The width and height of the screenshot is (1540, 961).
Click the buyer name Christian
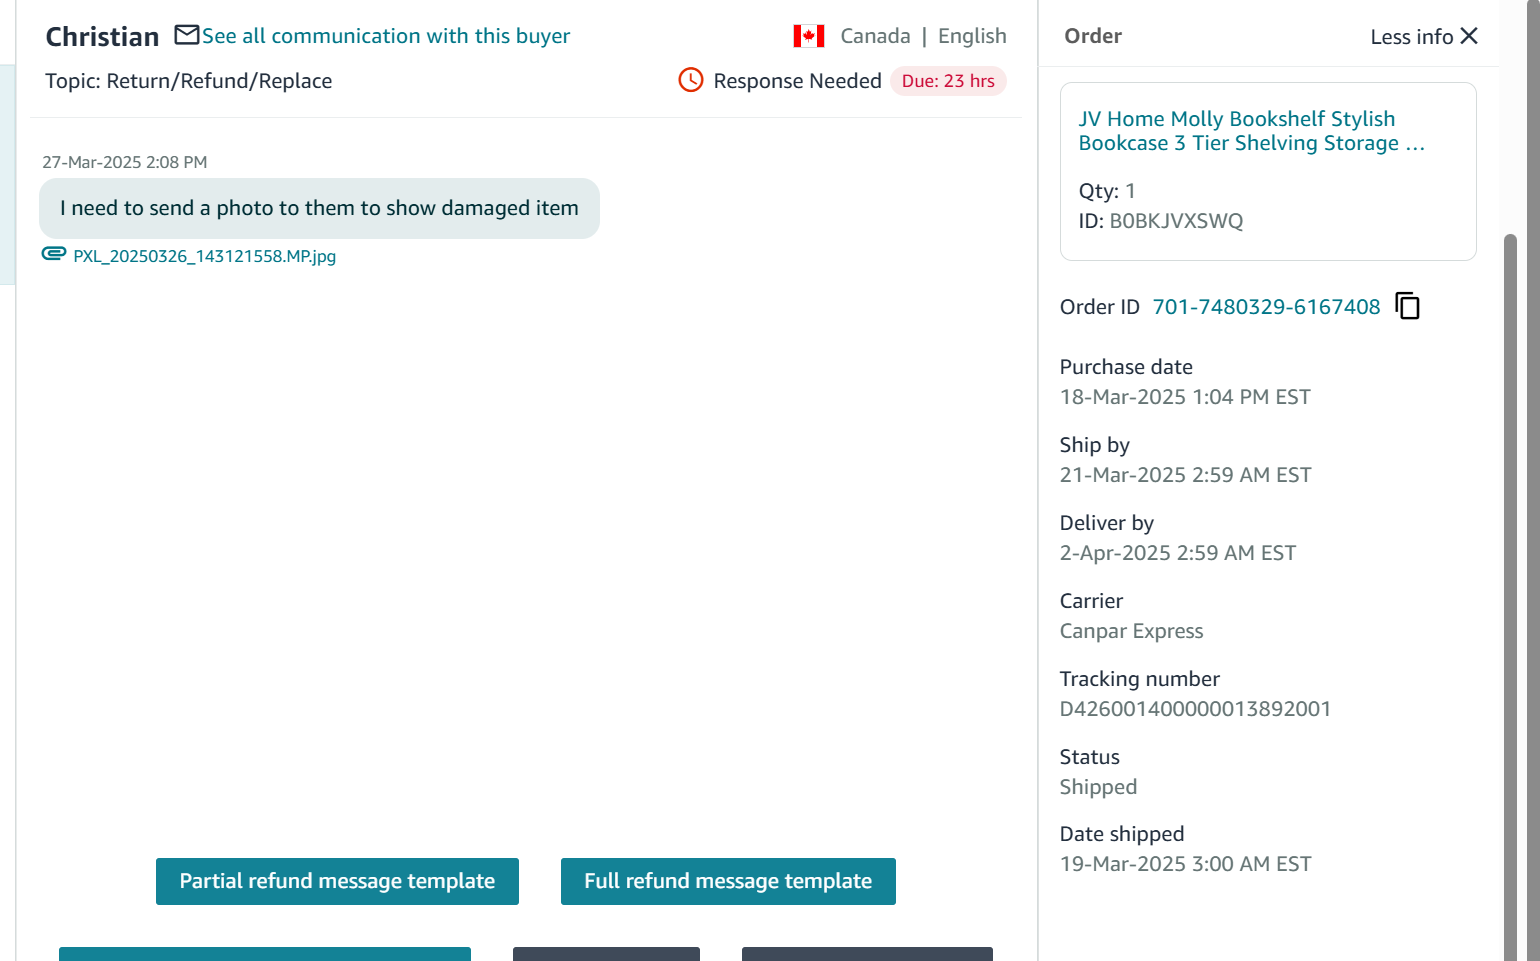click(x=102, y=37)
